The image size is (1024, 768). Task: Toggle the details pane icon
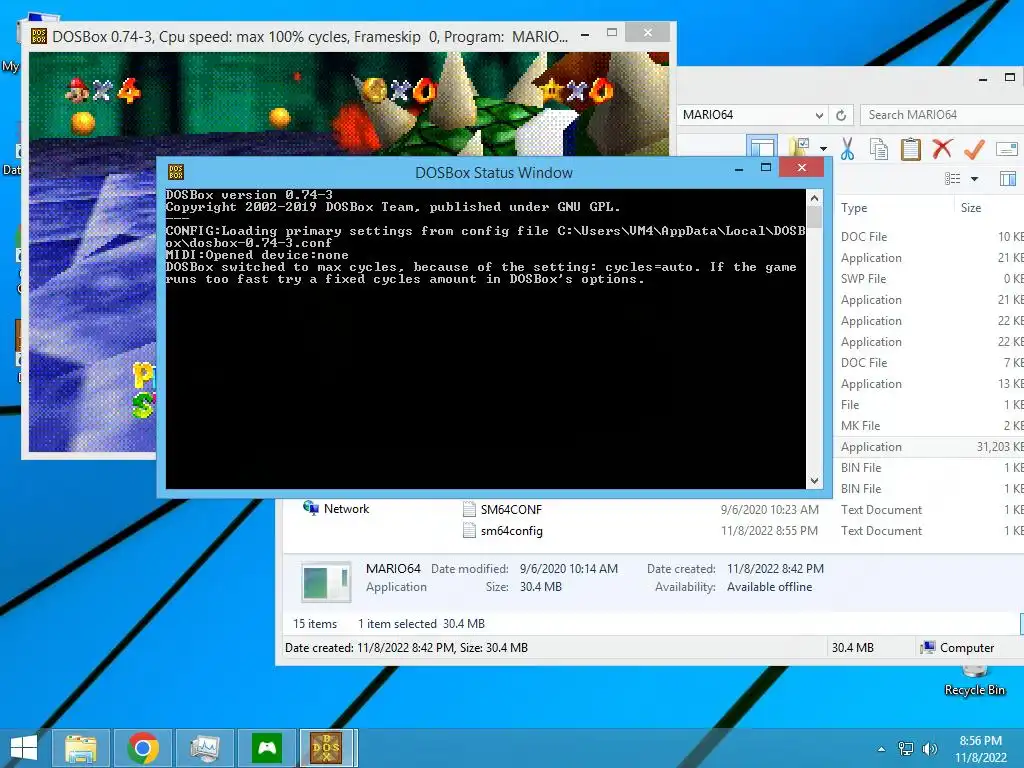click(1008, 178)
